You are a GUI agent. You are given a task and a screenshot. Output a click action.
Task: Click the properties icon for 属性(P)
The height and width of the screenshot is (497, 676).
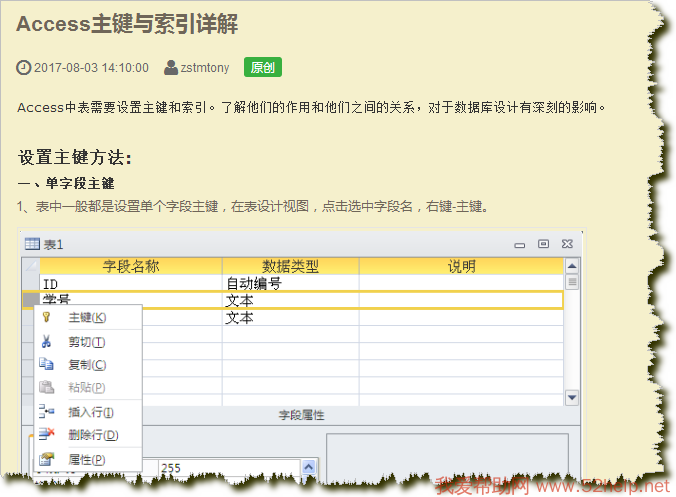pos(46,459)
